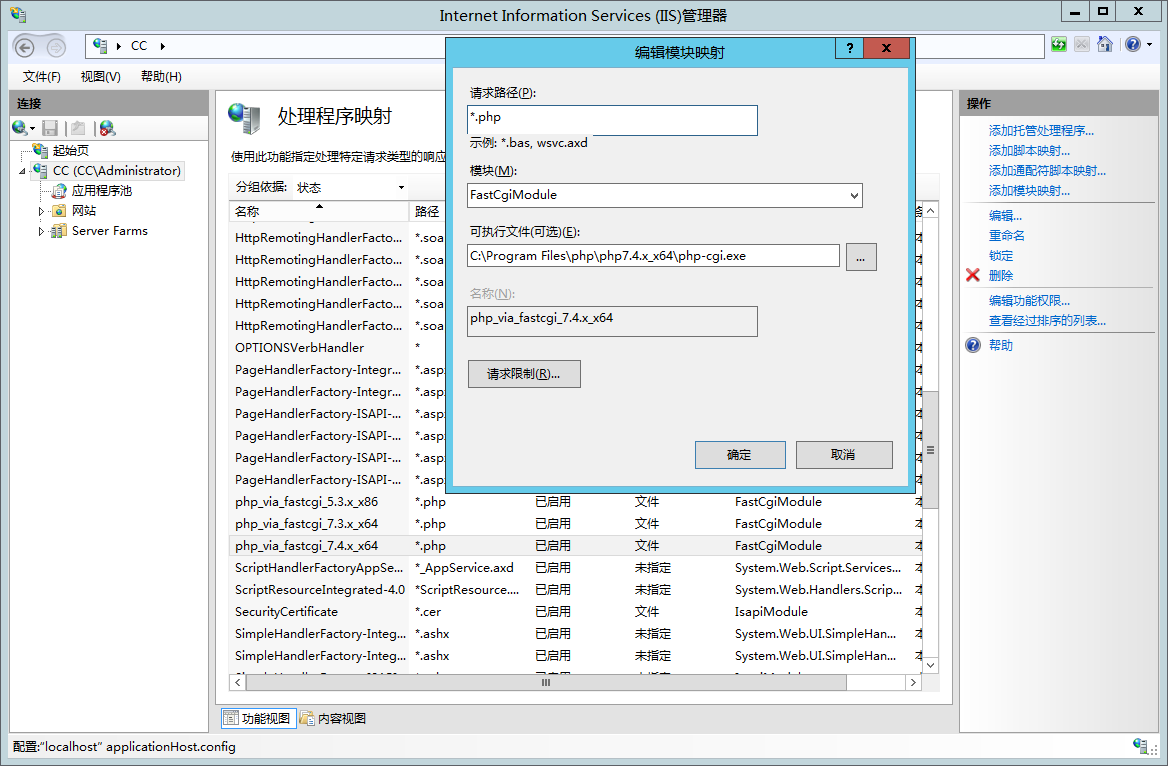Click Add Managed Handler (添加托管处理程序) link
The width and height of the screenshot is (1168, 766).
click(x=1041, y=130)
